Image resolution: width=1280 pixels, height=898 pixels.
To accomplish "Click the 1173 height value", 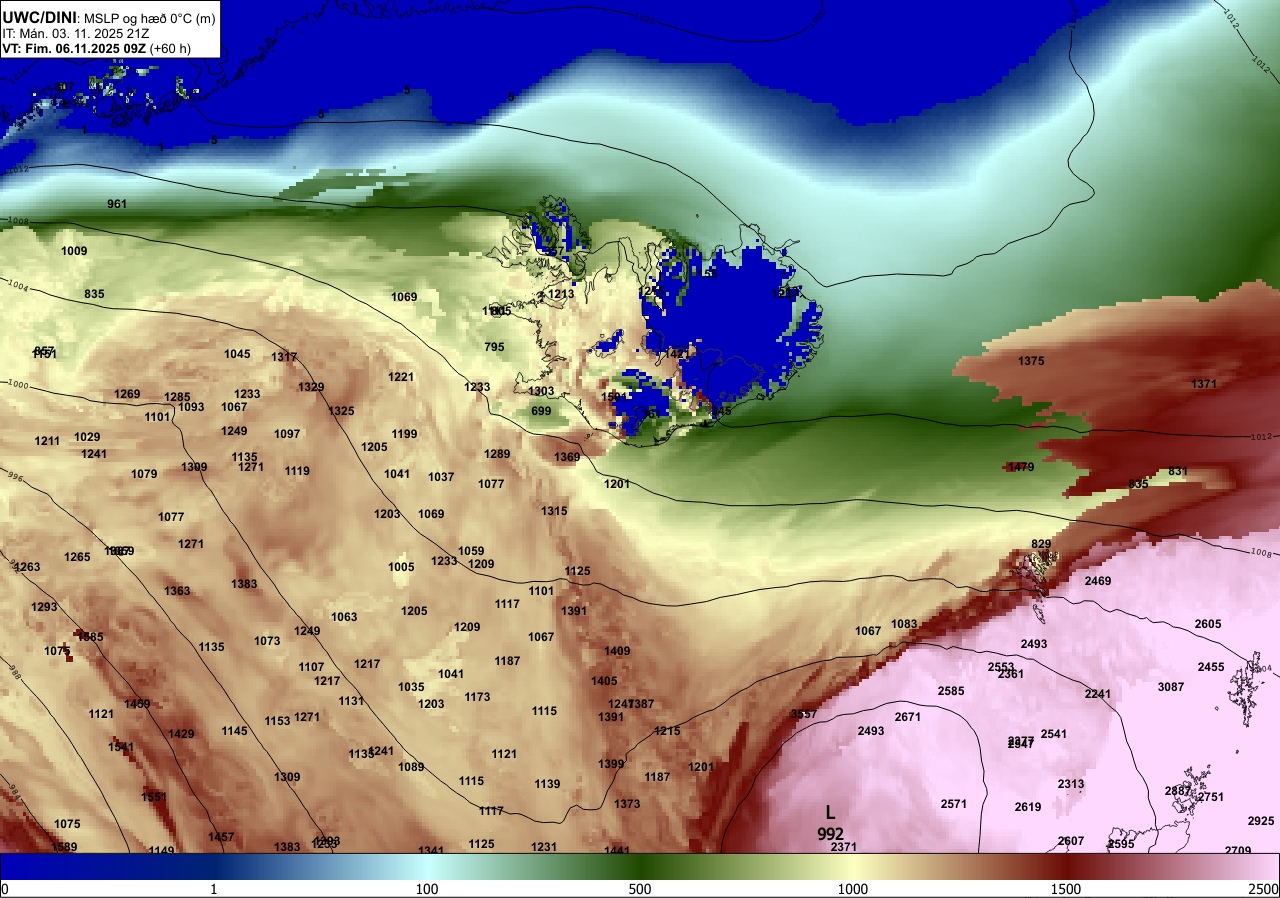I will coord(477,697).
